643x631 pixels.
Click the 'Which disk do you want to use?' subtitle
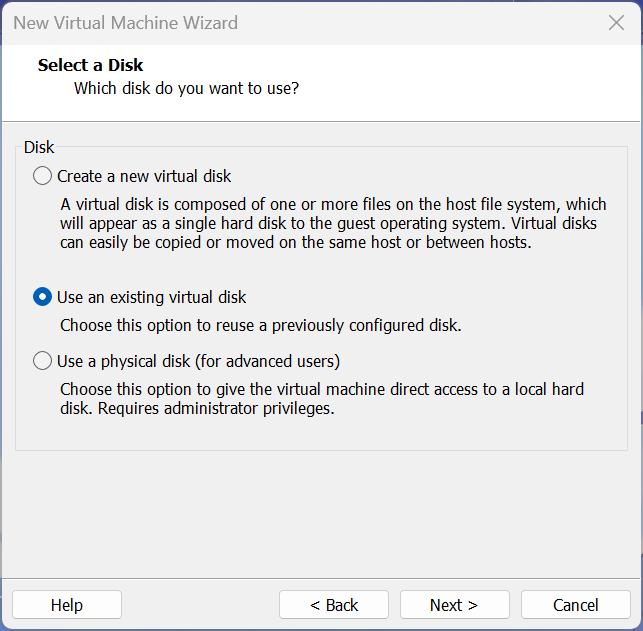tap(186, 88)
